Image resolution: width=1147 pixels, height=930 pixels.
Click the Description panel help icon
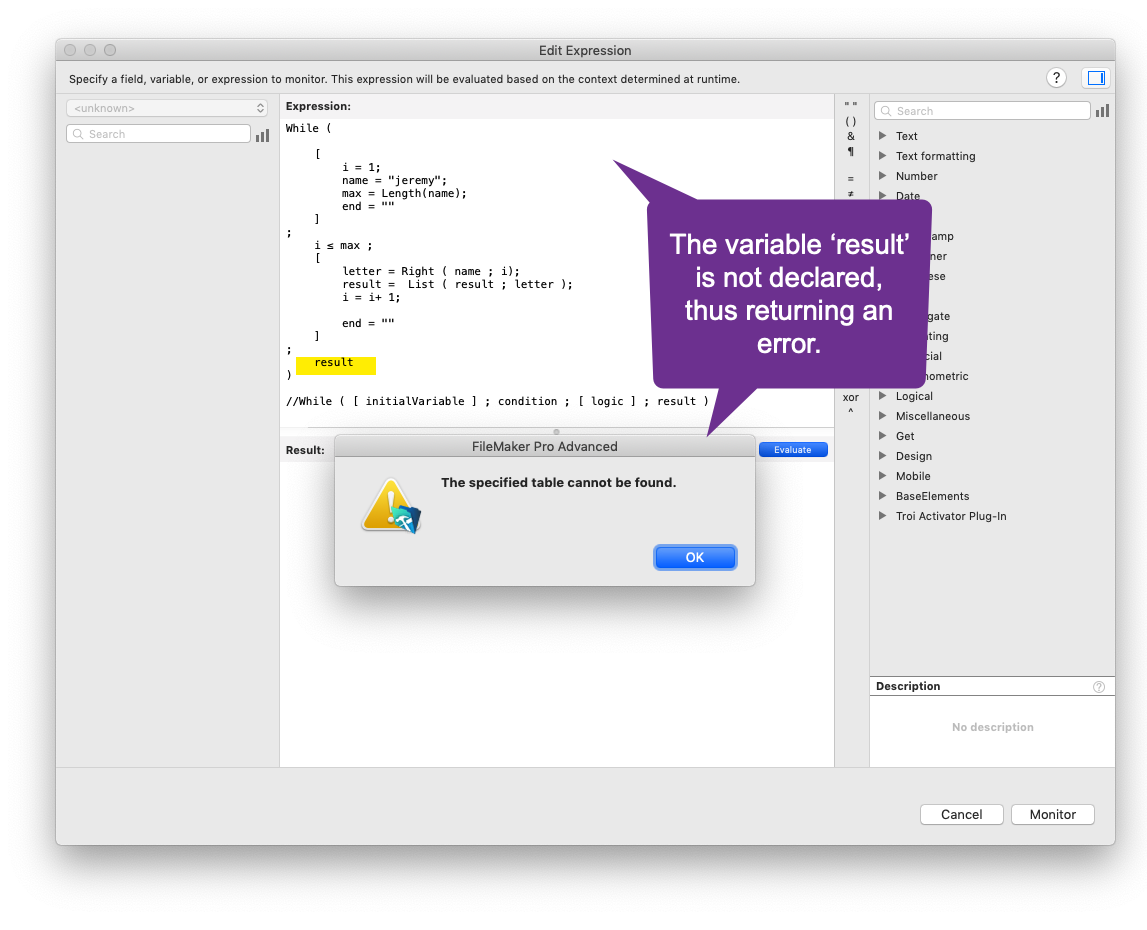tap(1099, 686)
